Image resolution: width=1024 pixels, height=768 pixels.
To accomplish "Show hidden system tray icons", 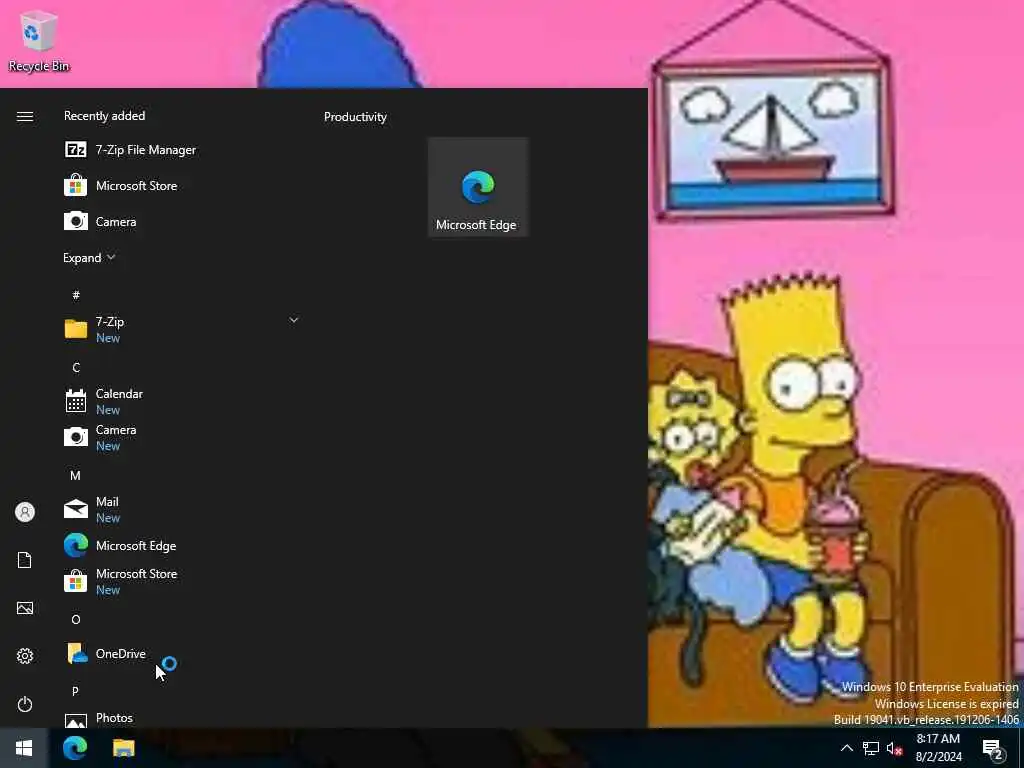I will (846, 748).
